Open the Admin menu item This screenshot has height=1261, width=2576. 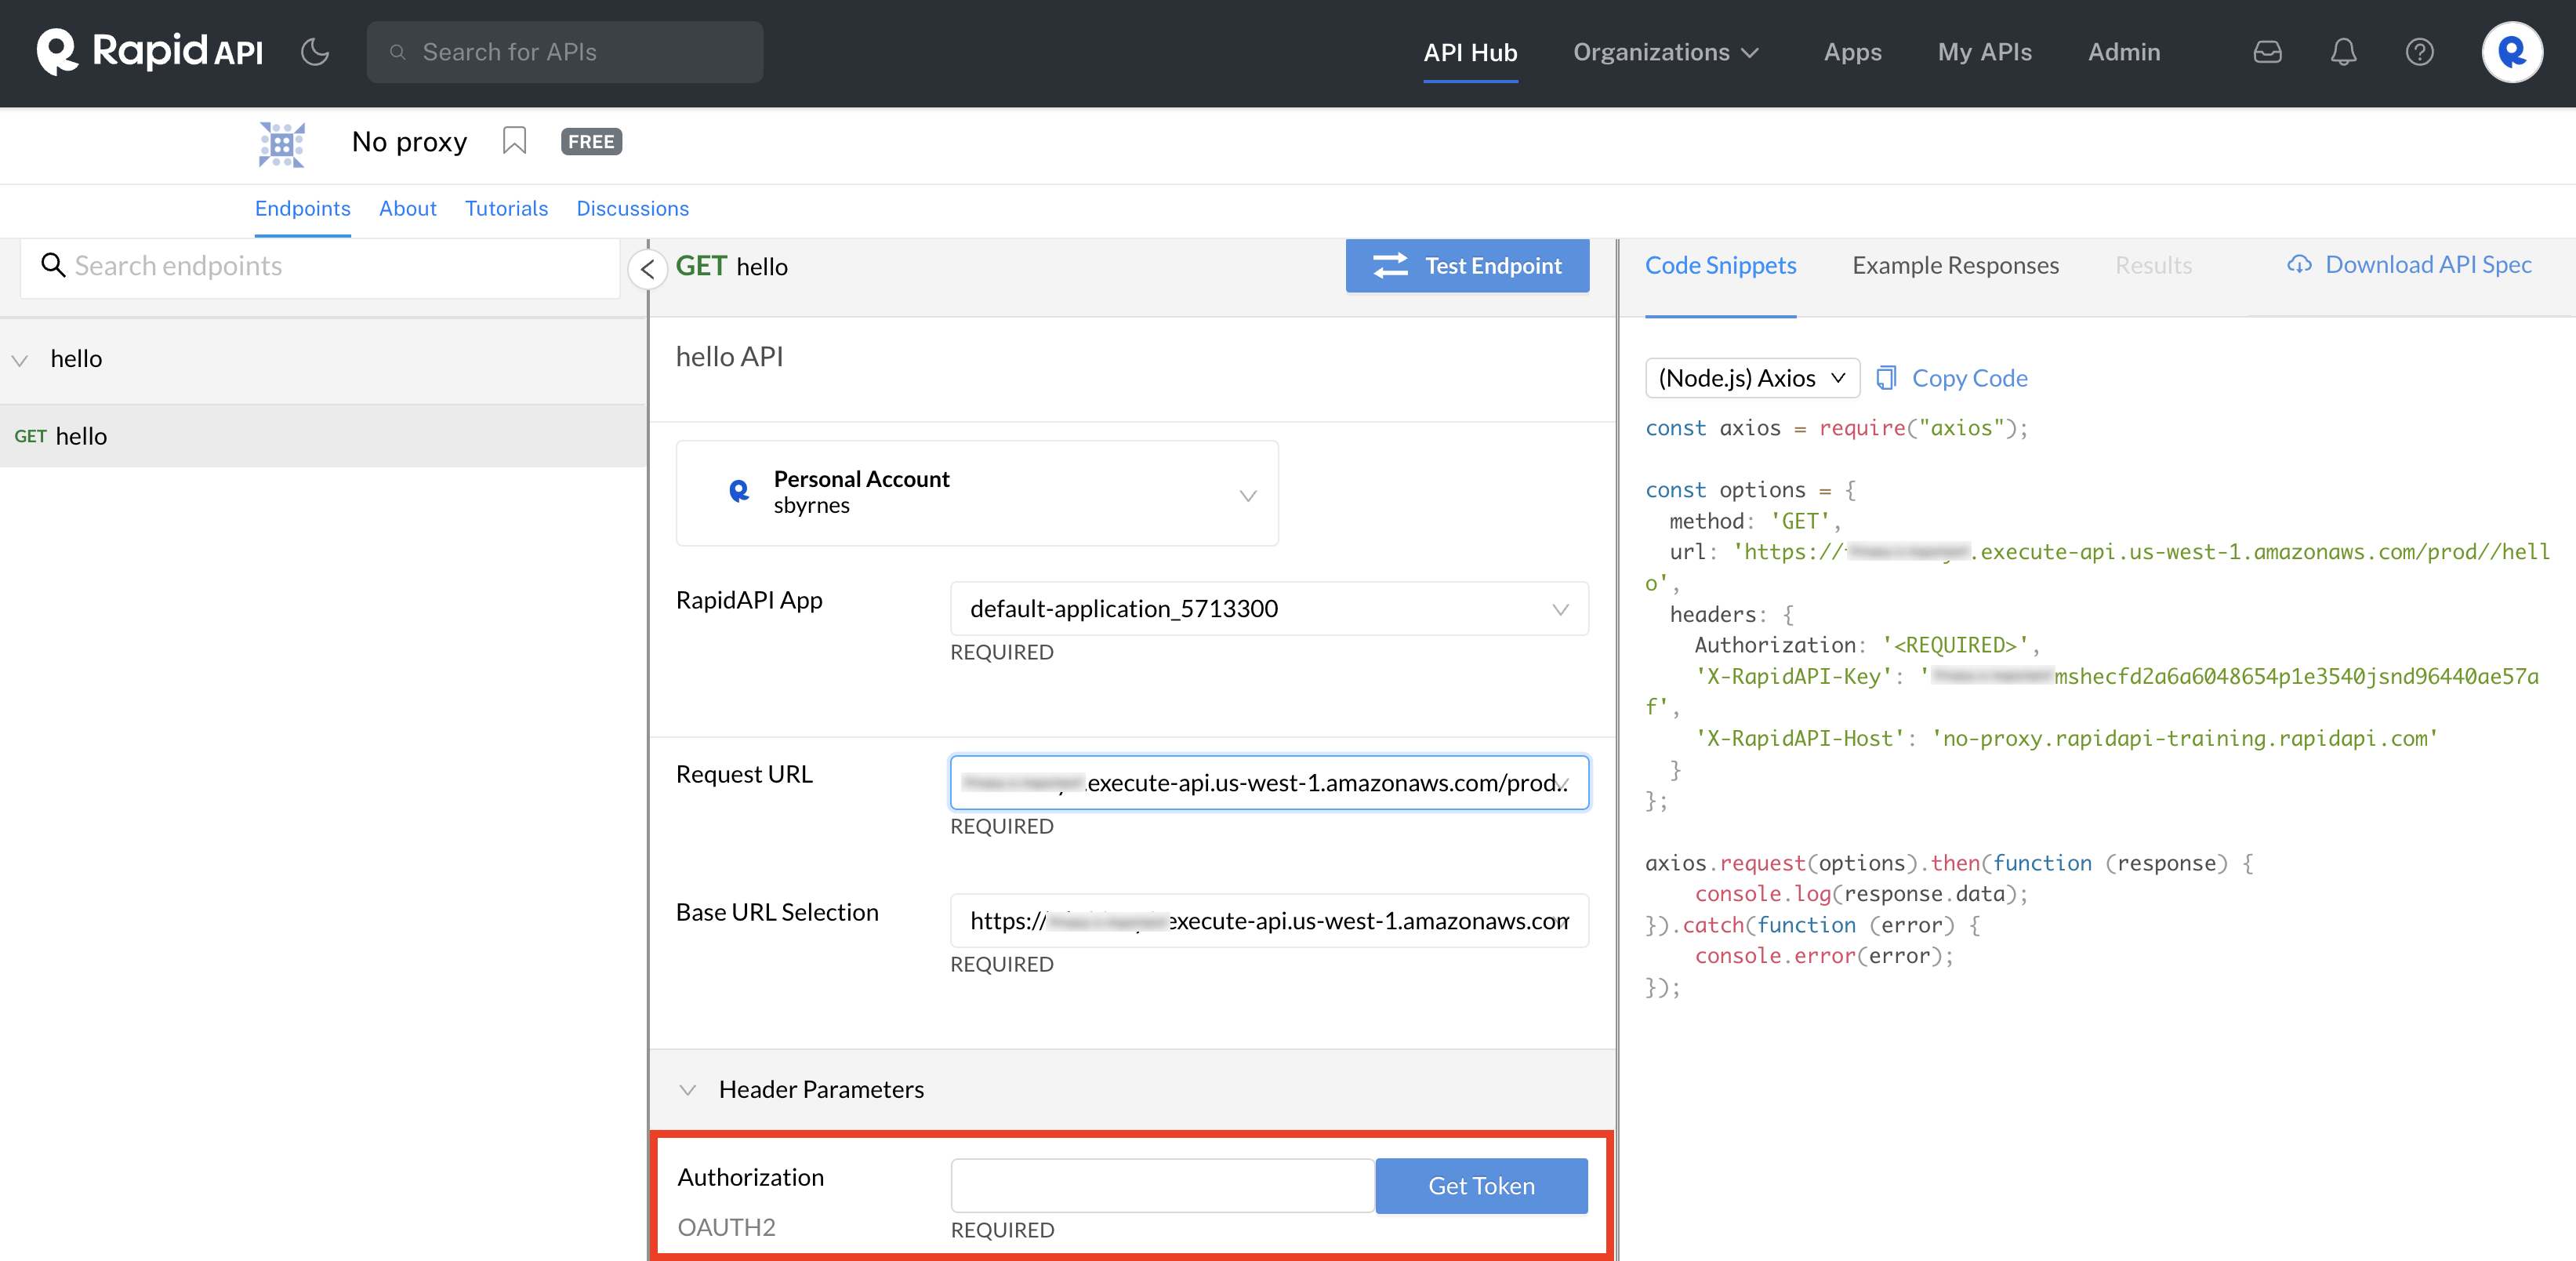click(x=2124, y=52)
